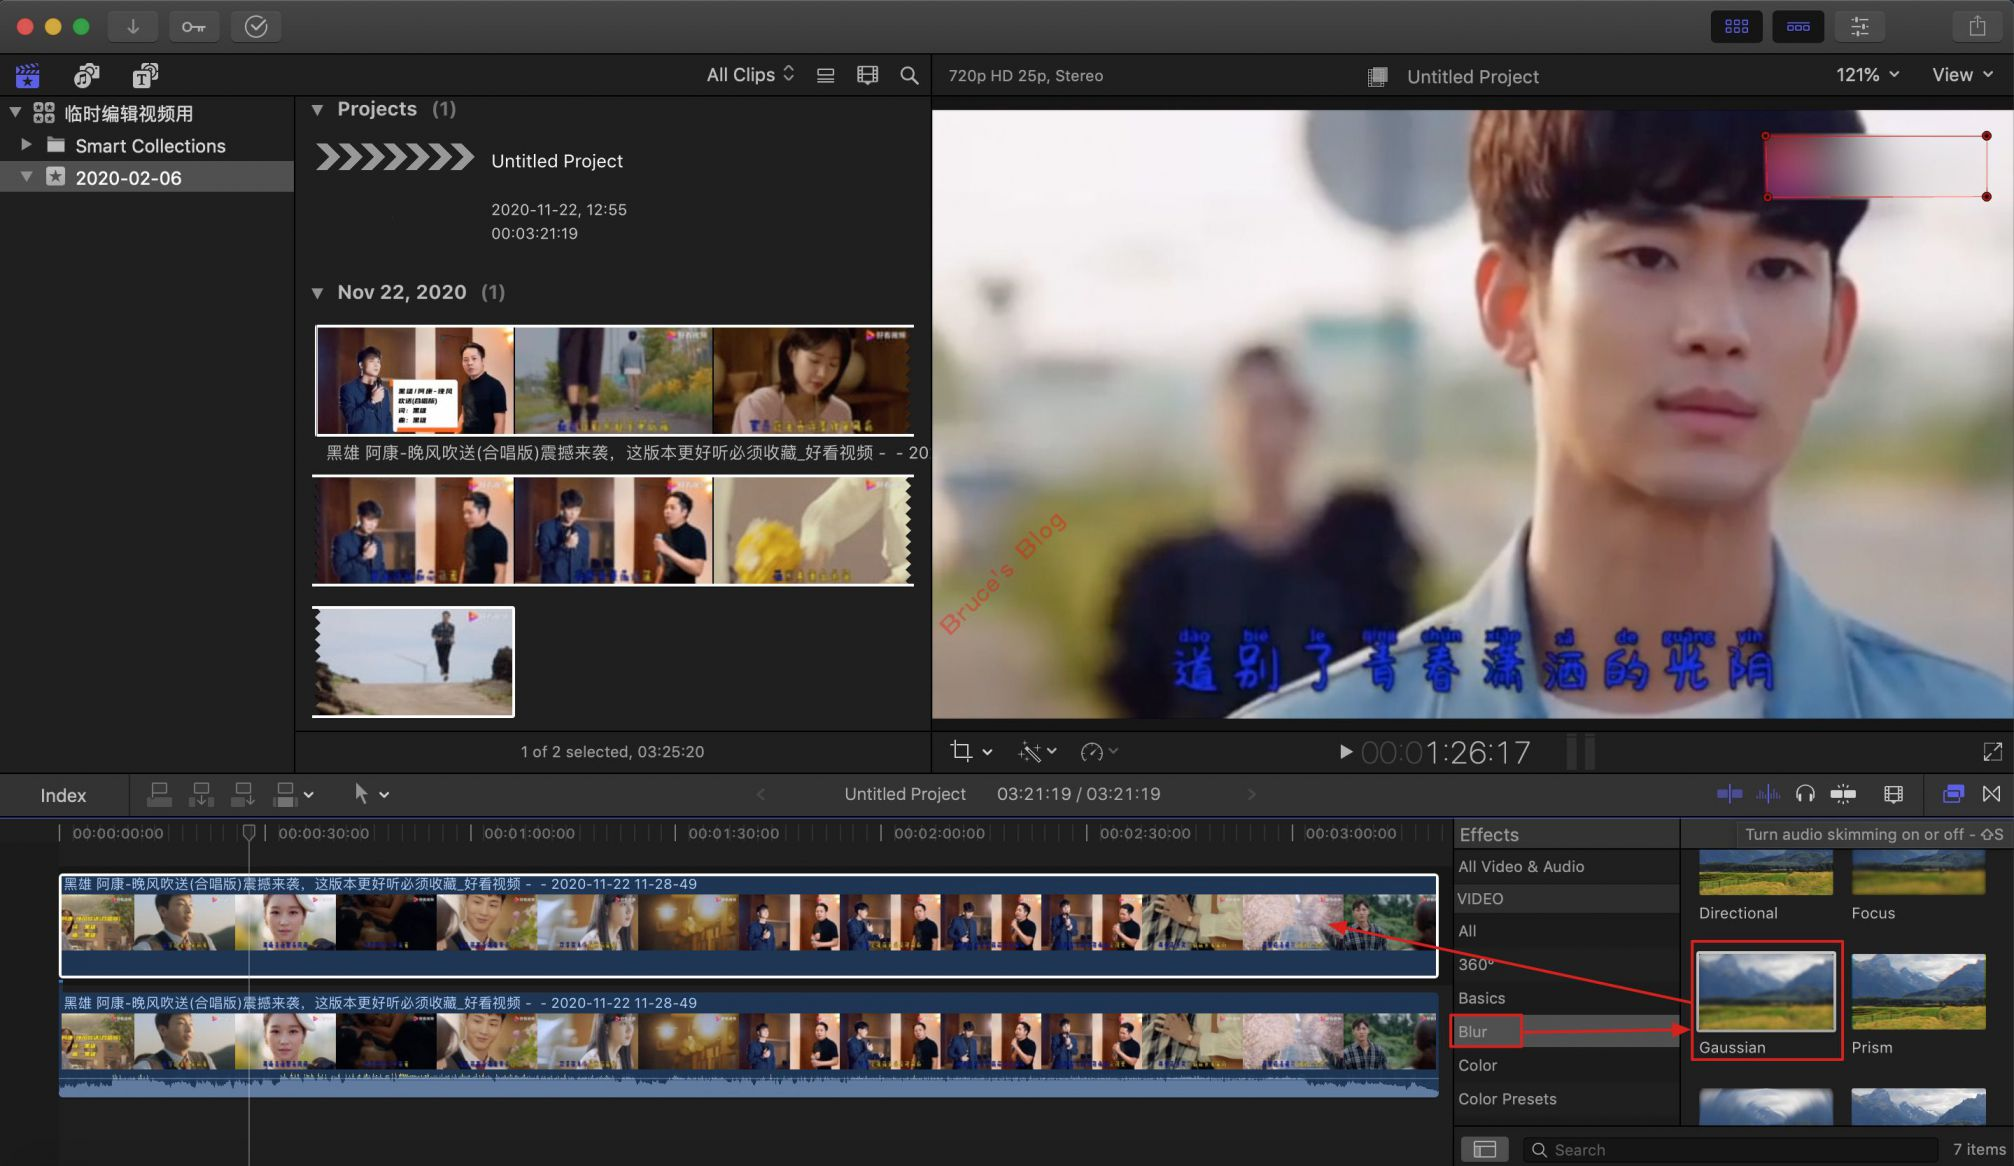The width and height of the screenshot is (2014, 1166).
Task: Open the Photos and Audio sidebar
Action: (x=87, y=76)
